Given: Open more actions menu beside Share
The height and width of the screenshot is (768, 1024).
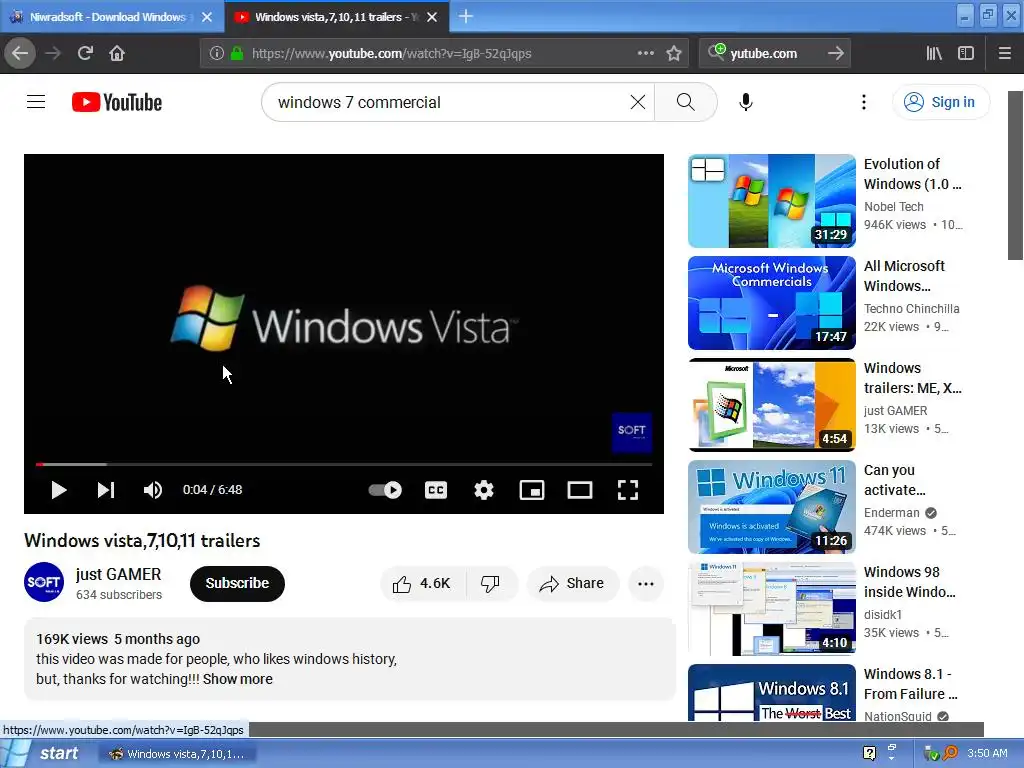Looking at the screenshot, I should coord(646,584).
